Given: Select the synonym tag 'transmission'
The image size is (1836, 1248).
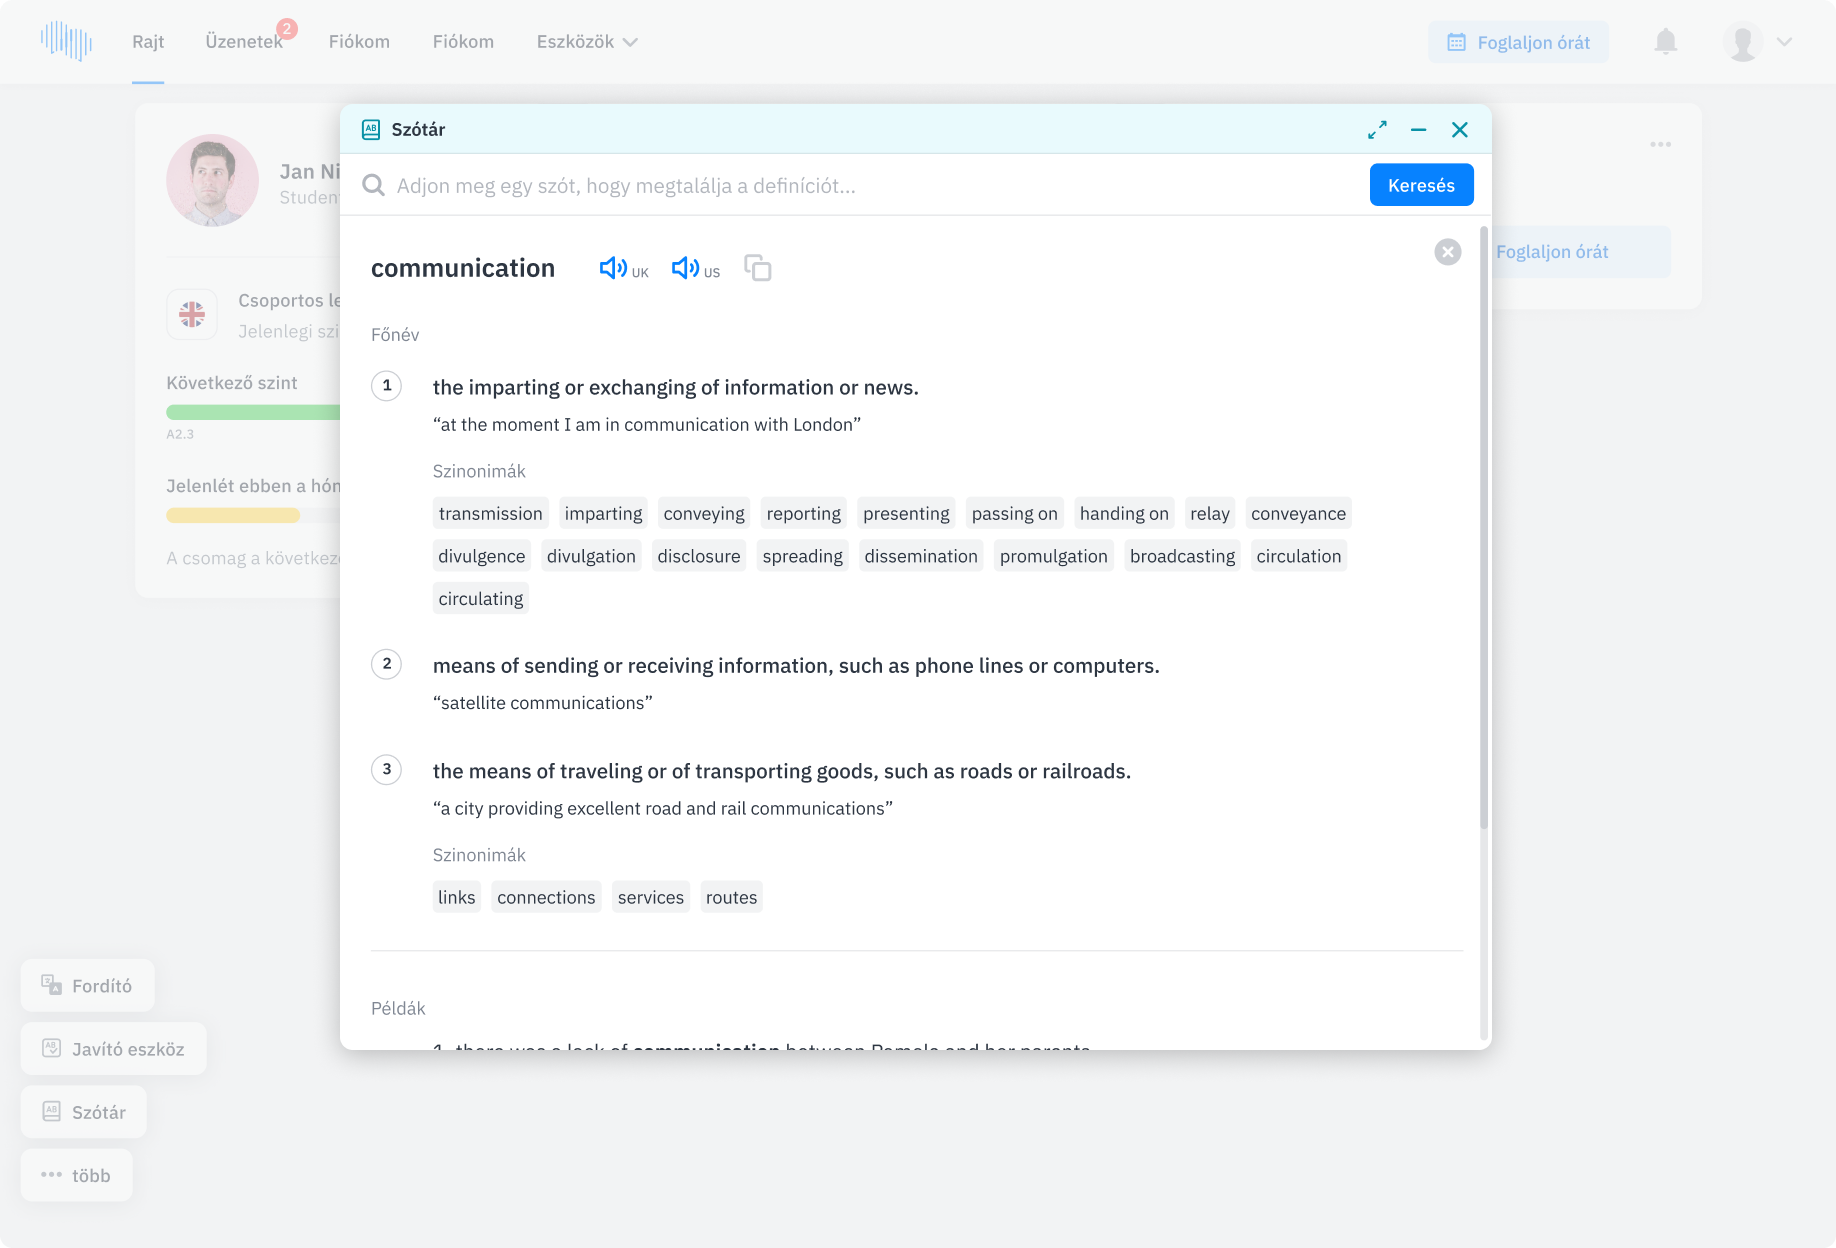Looking at the screenshot, I should (490, 514).
